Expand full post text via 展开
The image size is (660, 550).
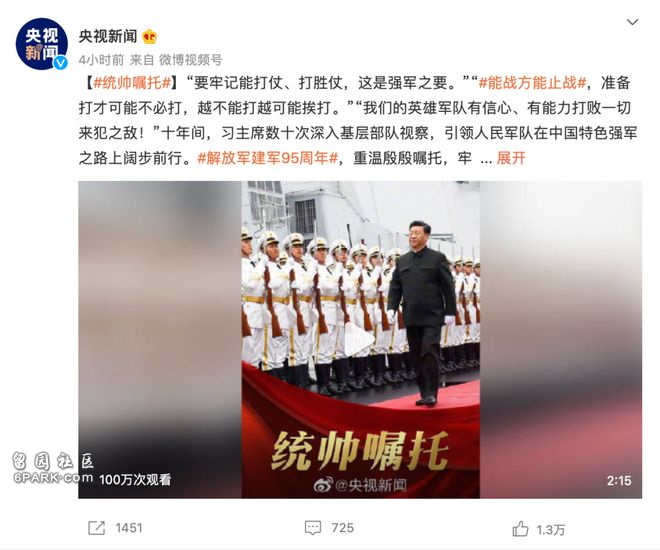511,158
